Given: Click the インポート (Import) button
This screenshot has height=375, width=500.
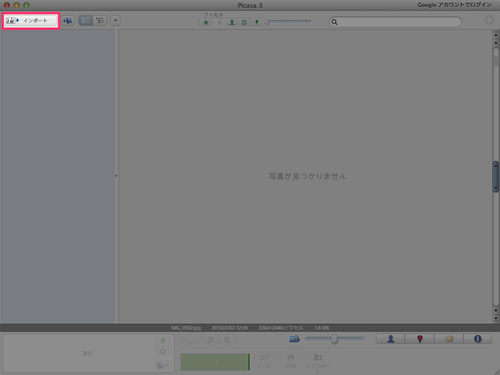Looking at the screenshot, I should coord(31,21).
